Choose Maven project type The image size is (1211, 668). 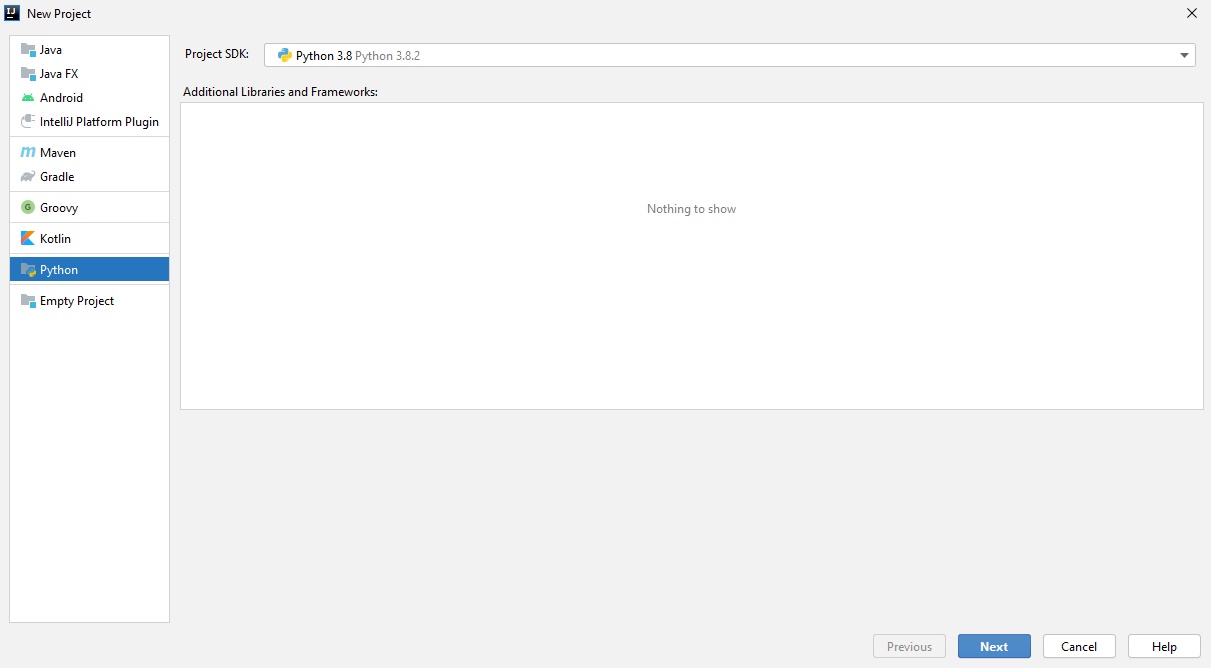pyautogui.click(x=89, y=152)
